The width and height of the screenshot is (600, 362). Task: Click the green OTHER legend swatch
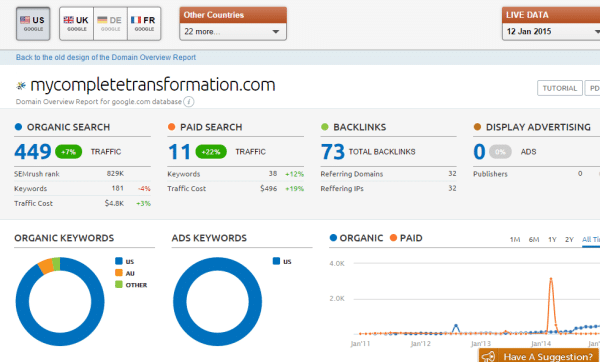click(x=119, y=284)
